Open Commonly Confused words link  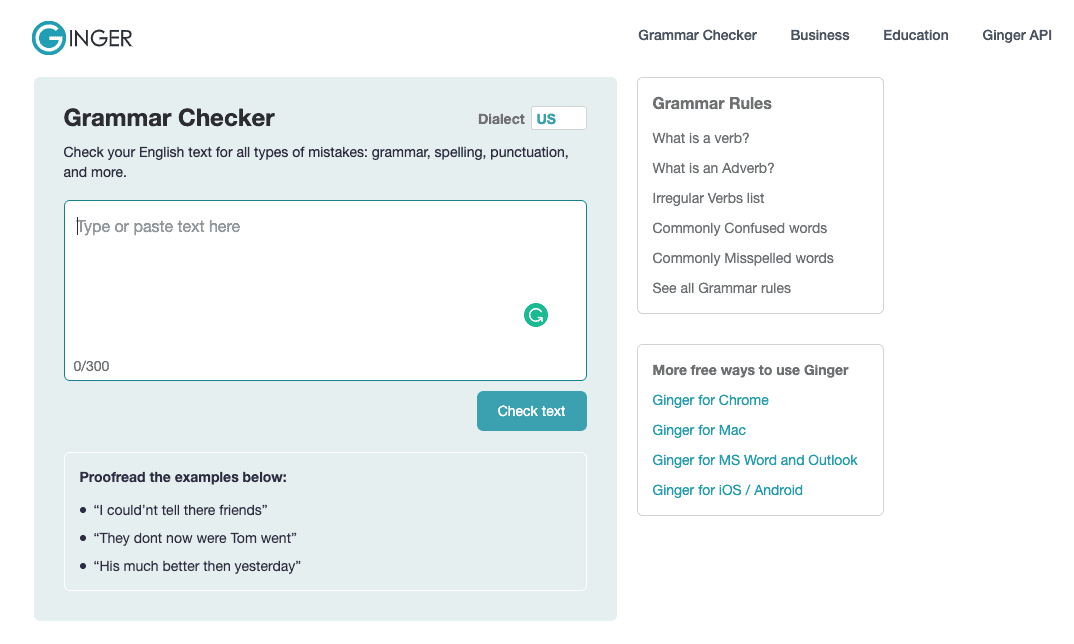pos(739,228)
